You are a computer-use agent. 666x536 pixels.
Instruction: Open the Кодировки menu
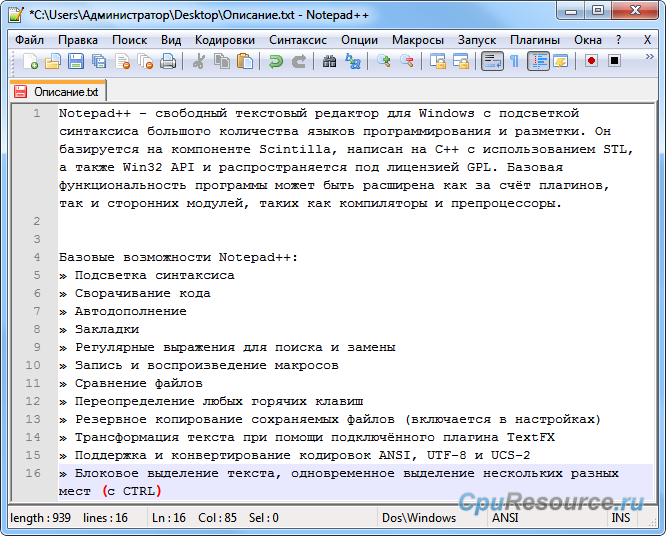click(x=225, y=40)
